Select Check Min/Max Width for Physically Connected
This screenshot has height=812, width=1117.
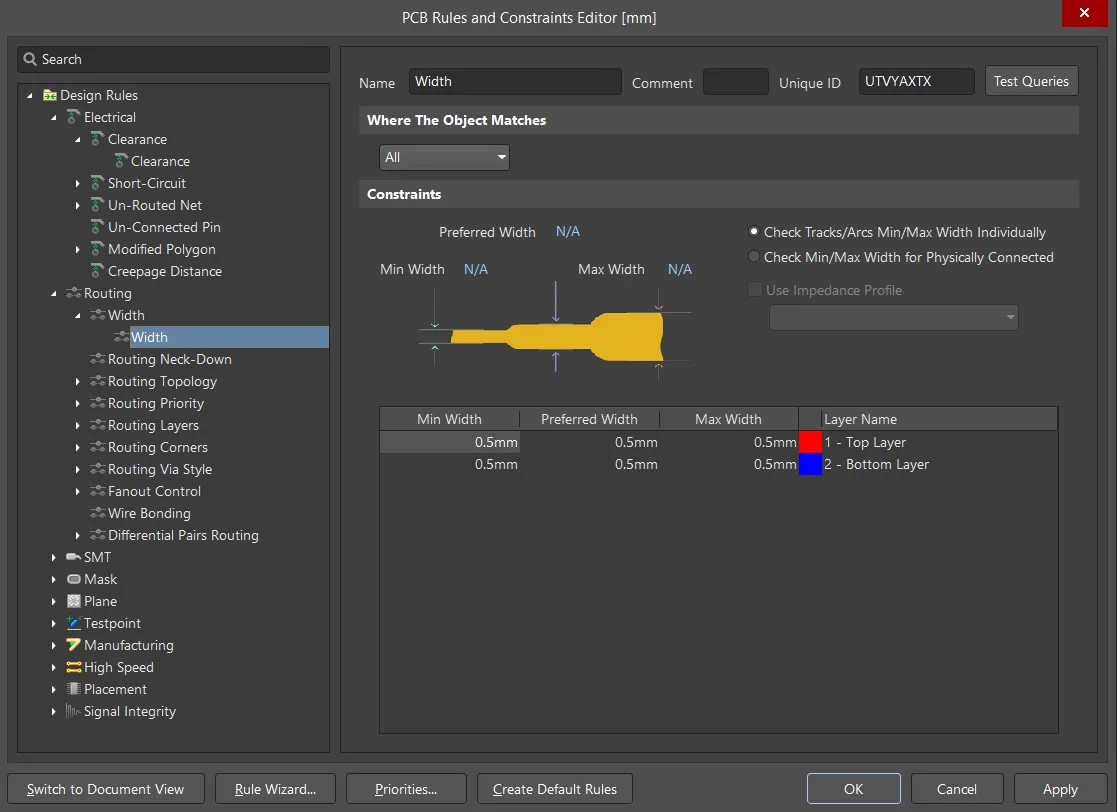click(x=754, y=256)
